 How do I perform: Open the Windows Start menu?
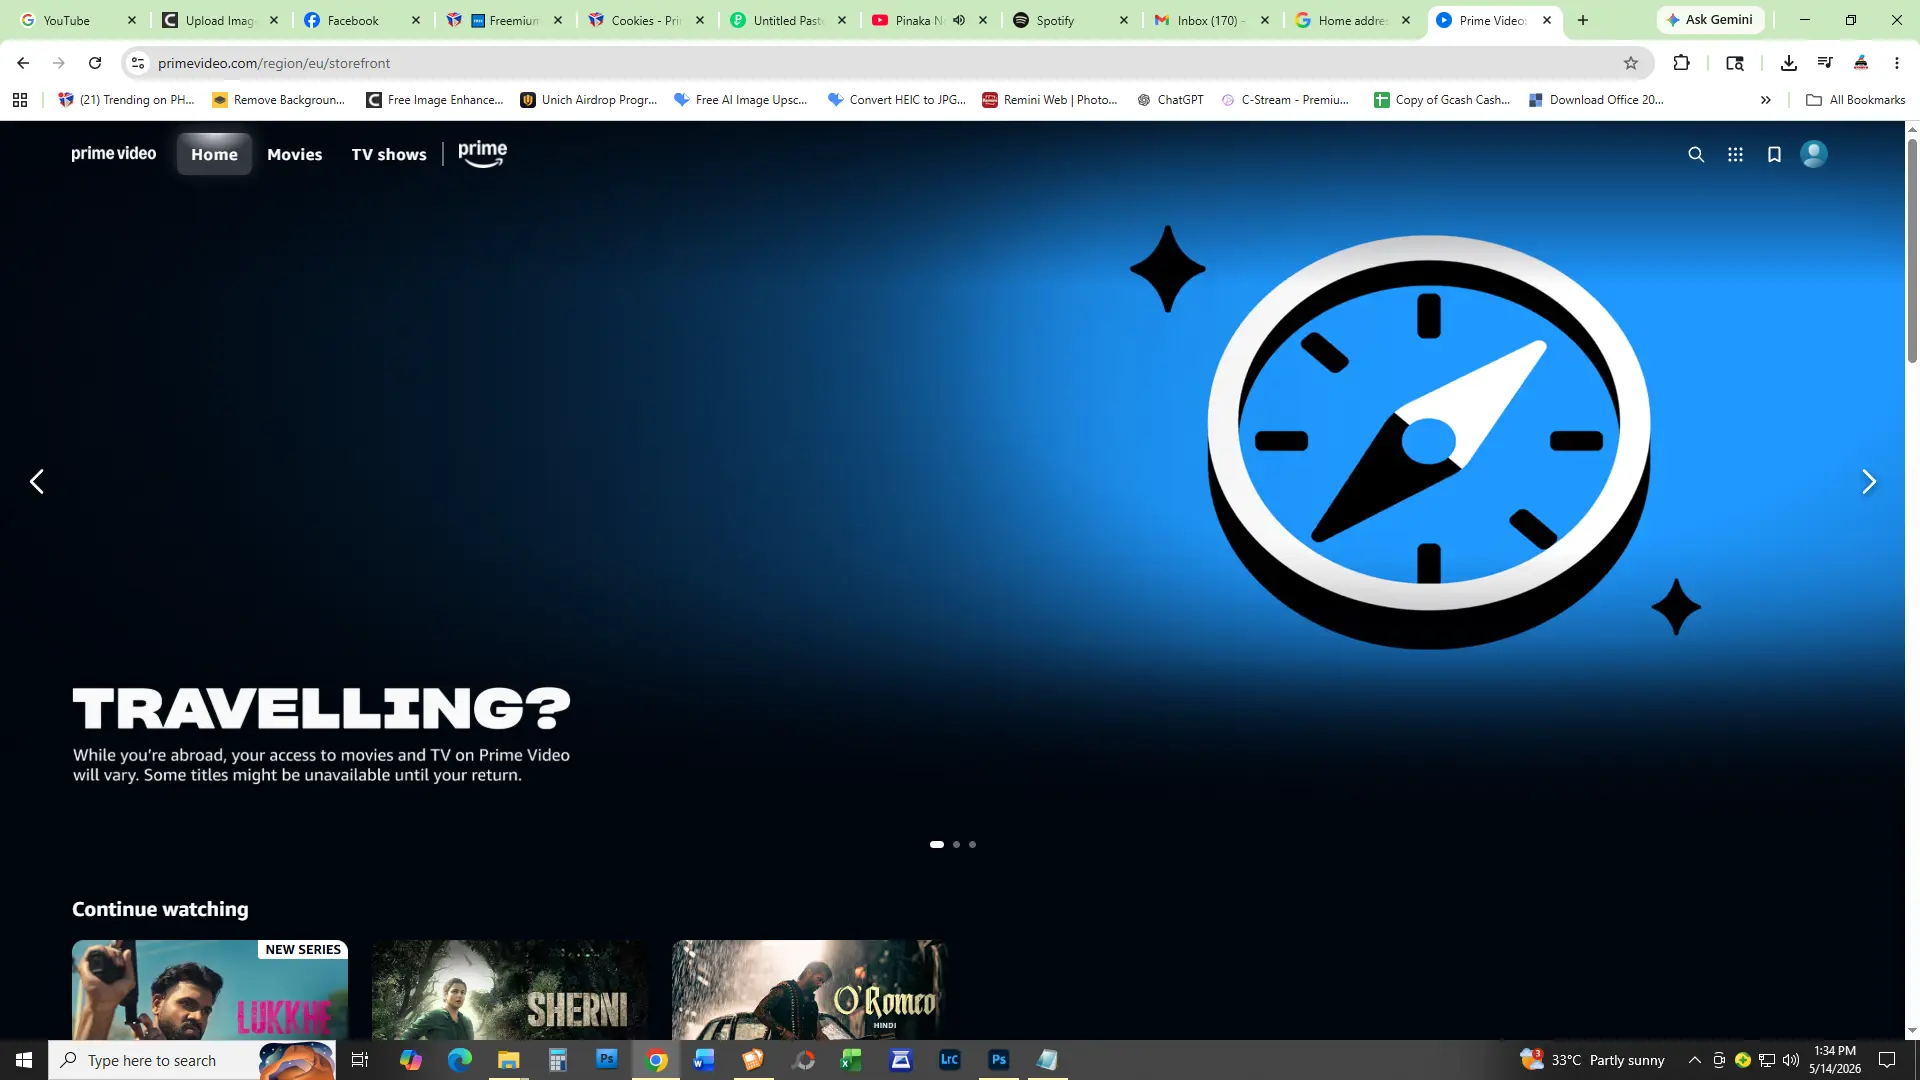coord(24,1060)
